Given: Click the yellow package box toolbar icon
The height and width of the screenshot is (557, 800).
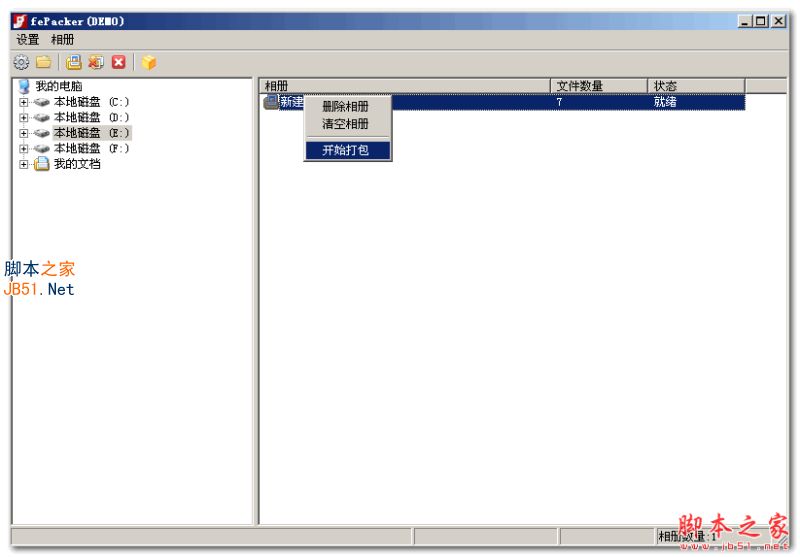Looking at the screenshot, I should [x=149, y=62].
